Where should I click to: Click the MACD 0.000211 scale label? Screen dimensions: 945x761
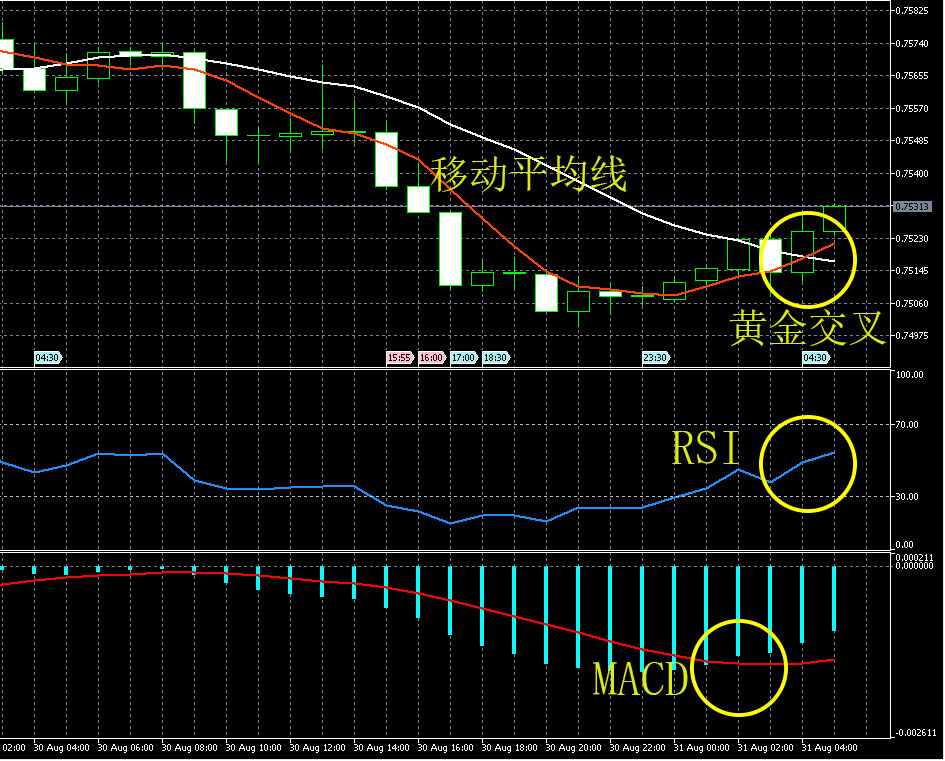coord(914,558)
